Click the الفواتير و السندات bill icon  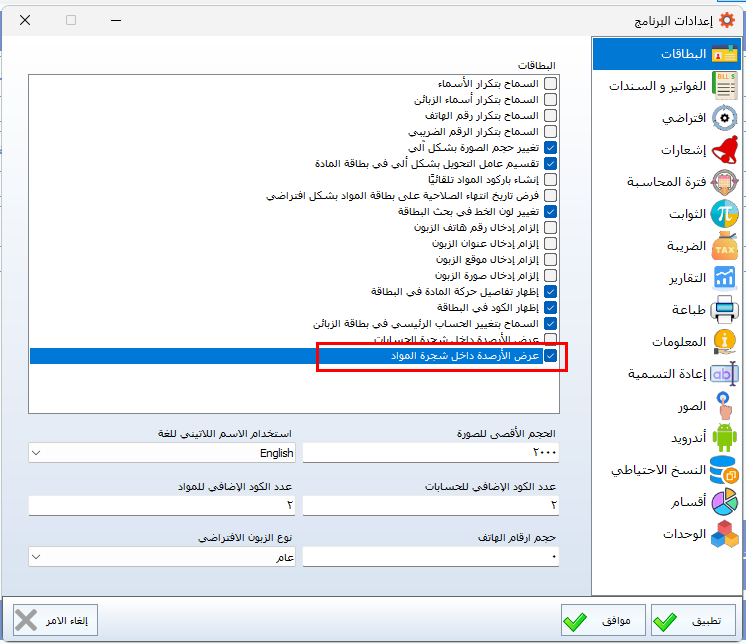(725, 86)
